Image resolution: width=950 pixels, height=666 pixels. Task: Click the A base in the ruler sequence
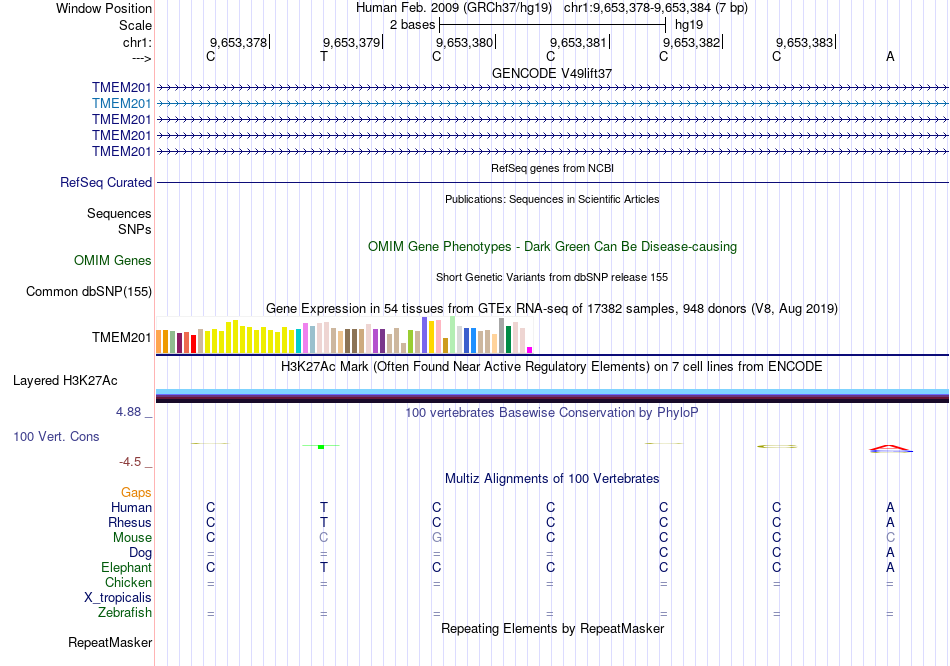point(890,57)
